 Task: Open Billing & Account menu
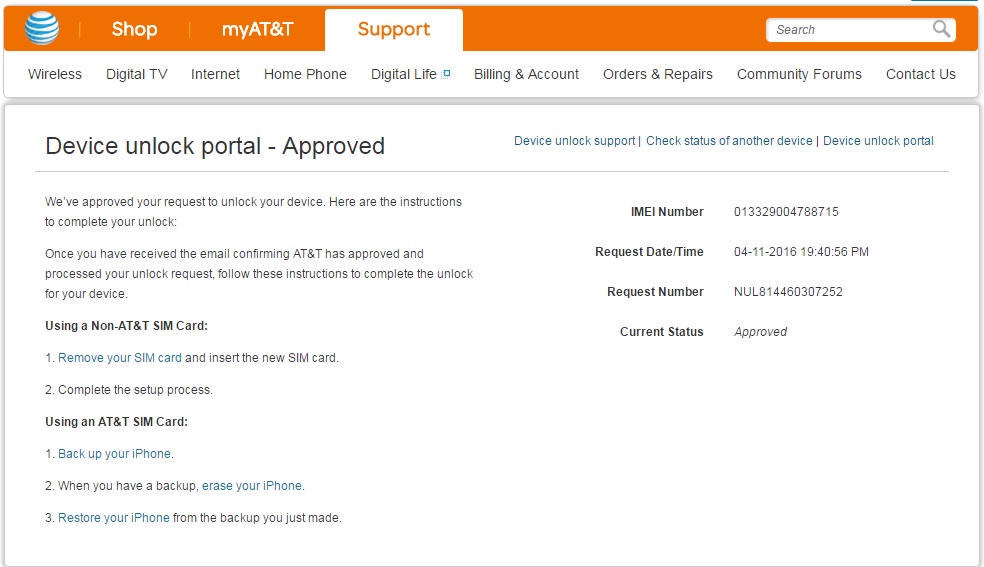[526, 74]
